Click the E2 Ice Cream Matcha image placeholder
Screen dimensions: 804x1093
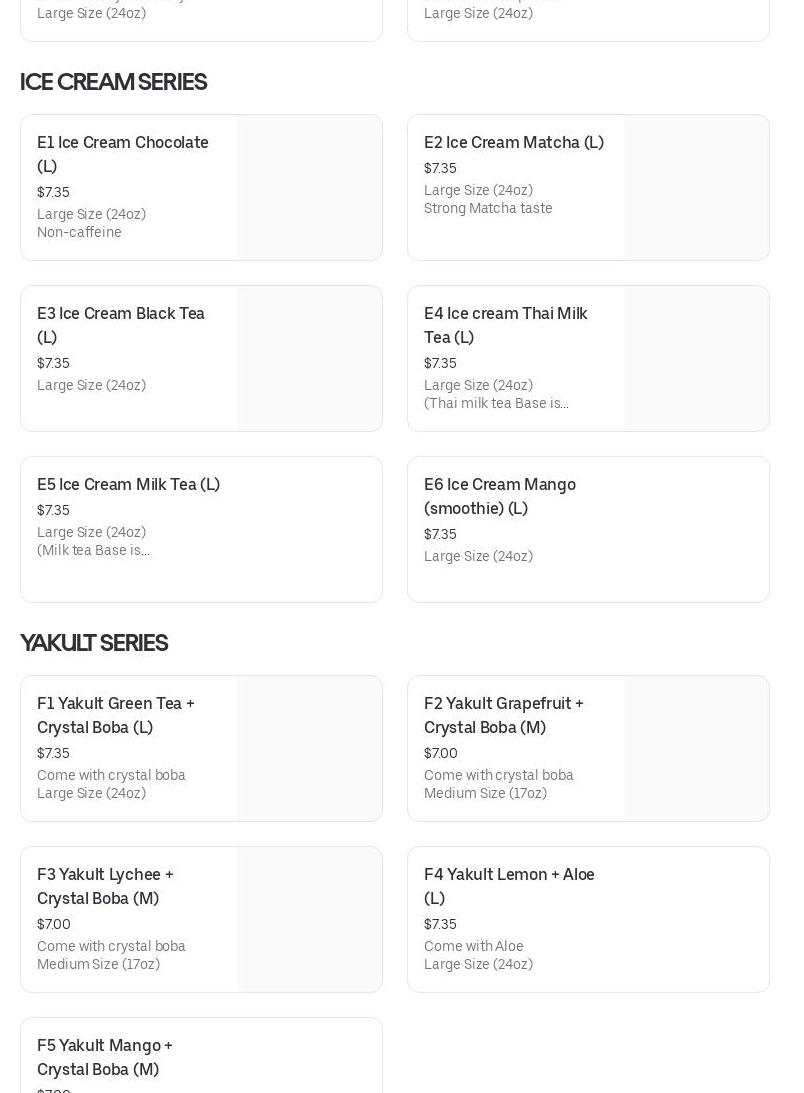696,188
